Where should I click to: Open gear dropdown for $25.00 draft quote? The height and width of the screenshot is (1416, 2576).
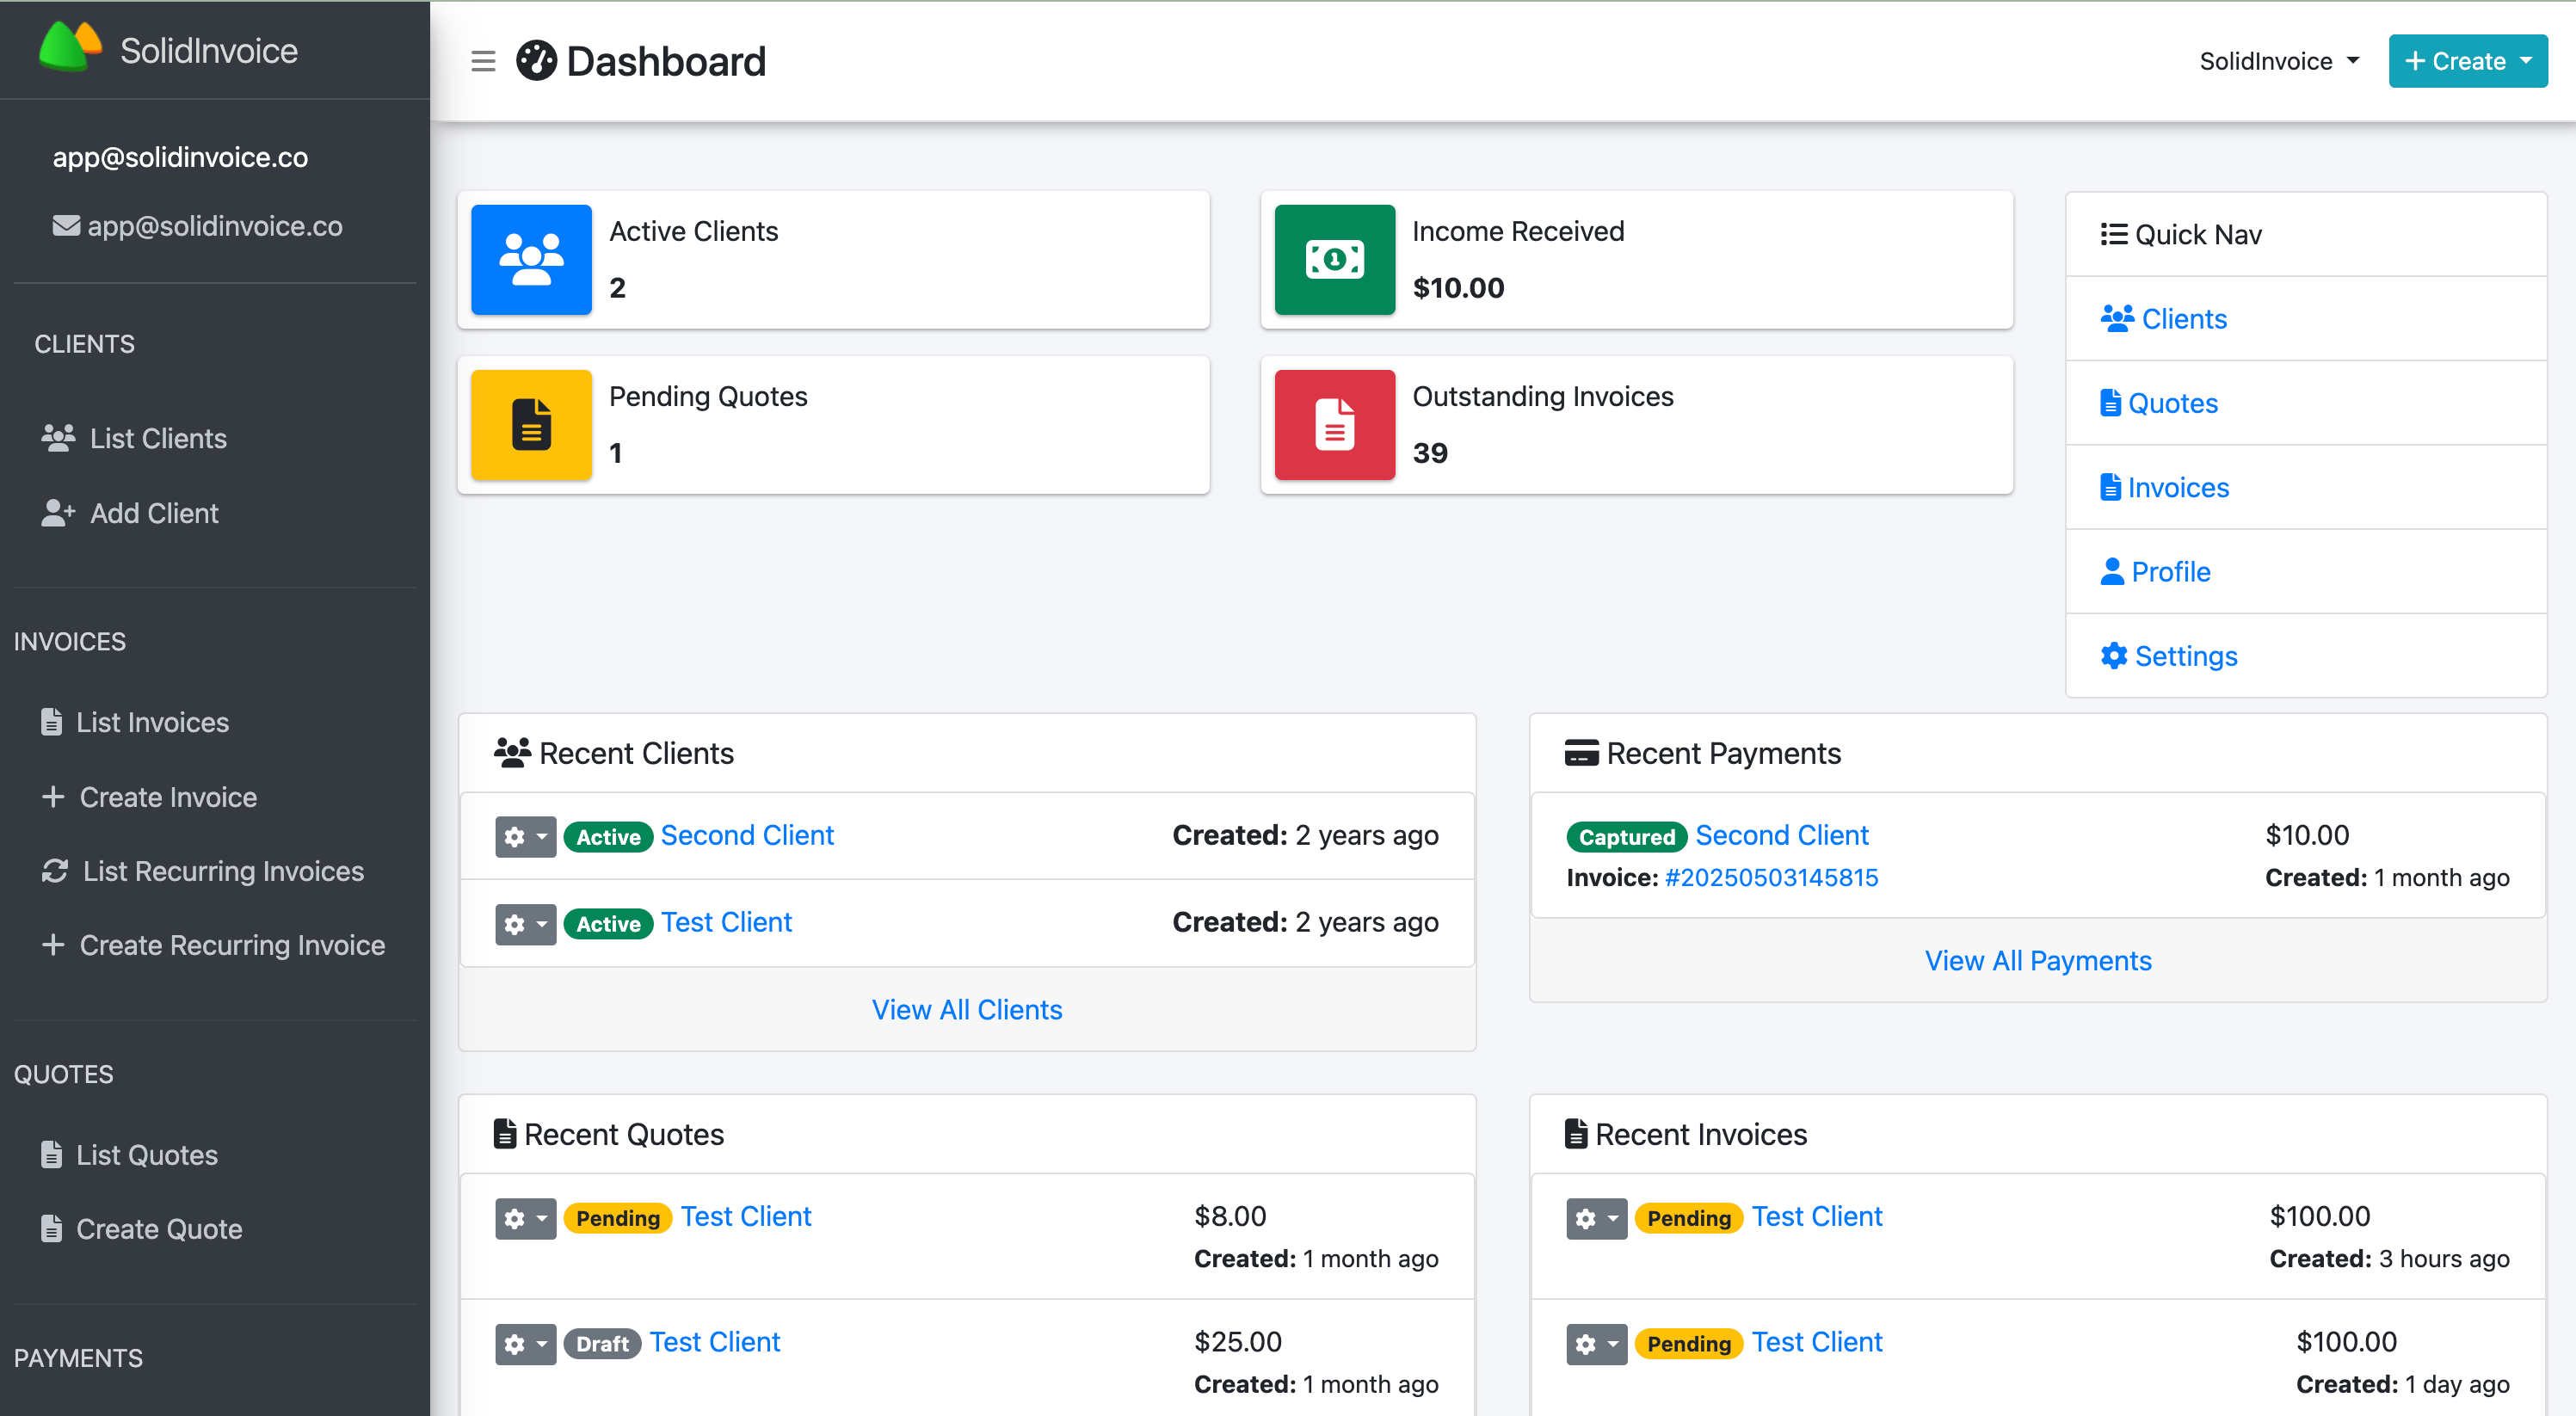point(525,1344)
